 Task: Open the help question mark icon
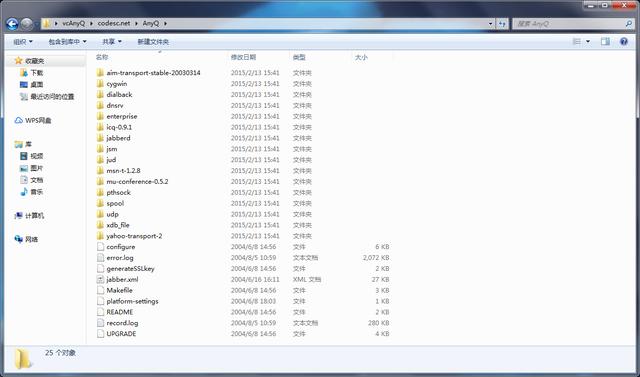(x=624, y=41)
